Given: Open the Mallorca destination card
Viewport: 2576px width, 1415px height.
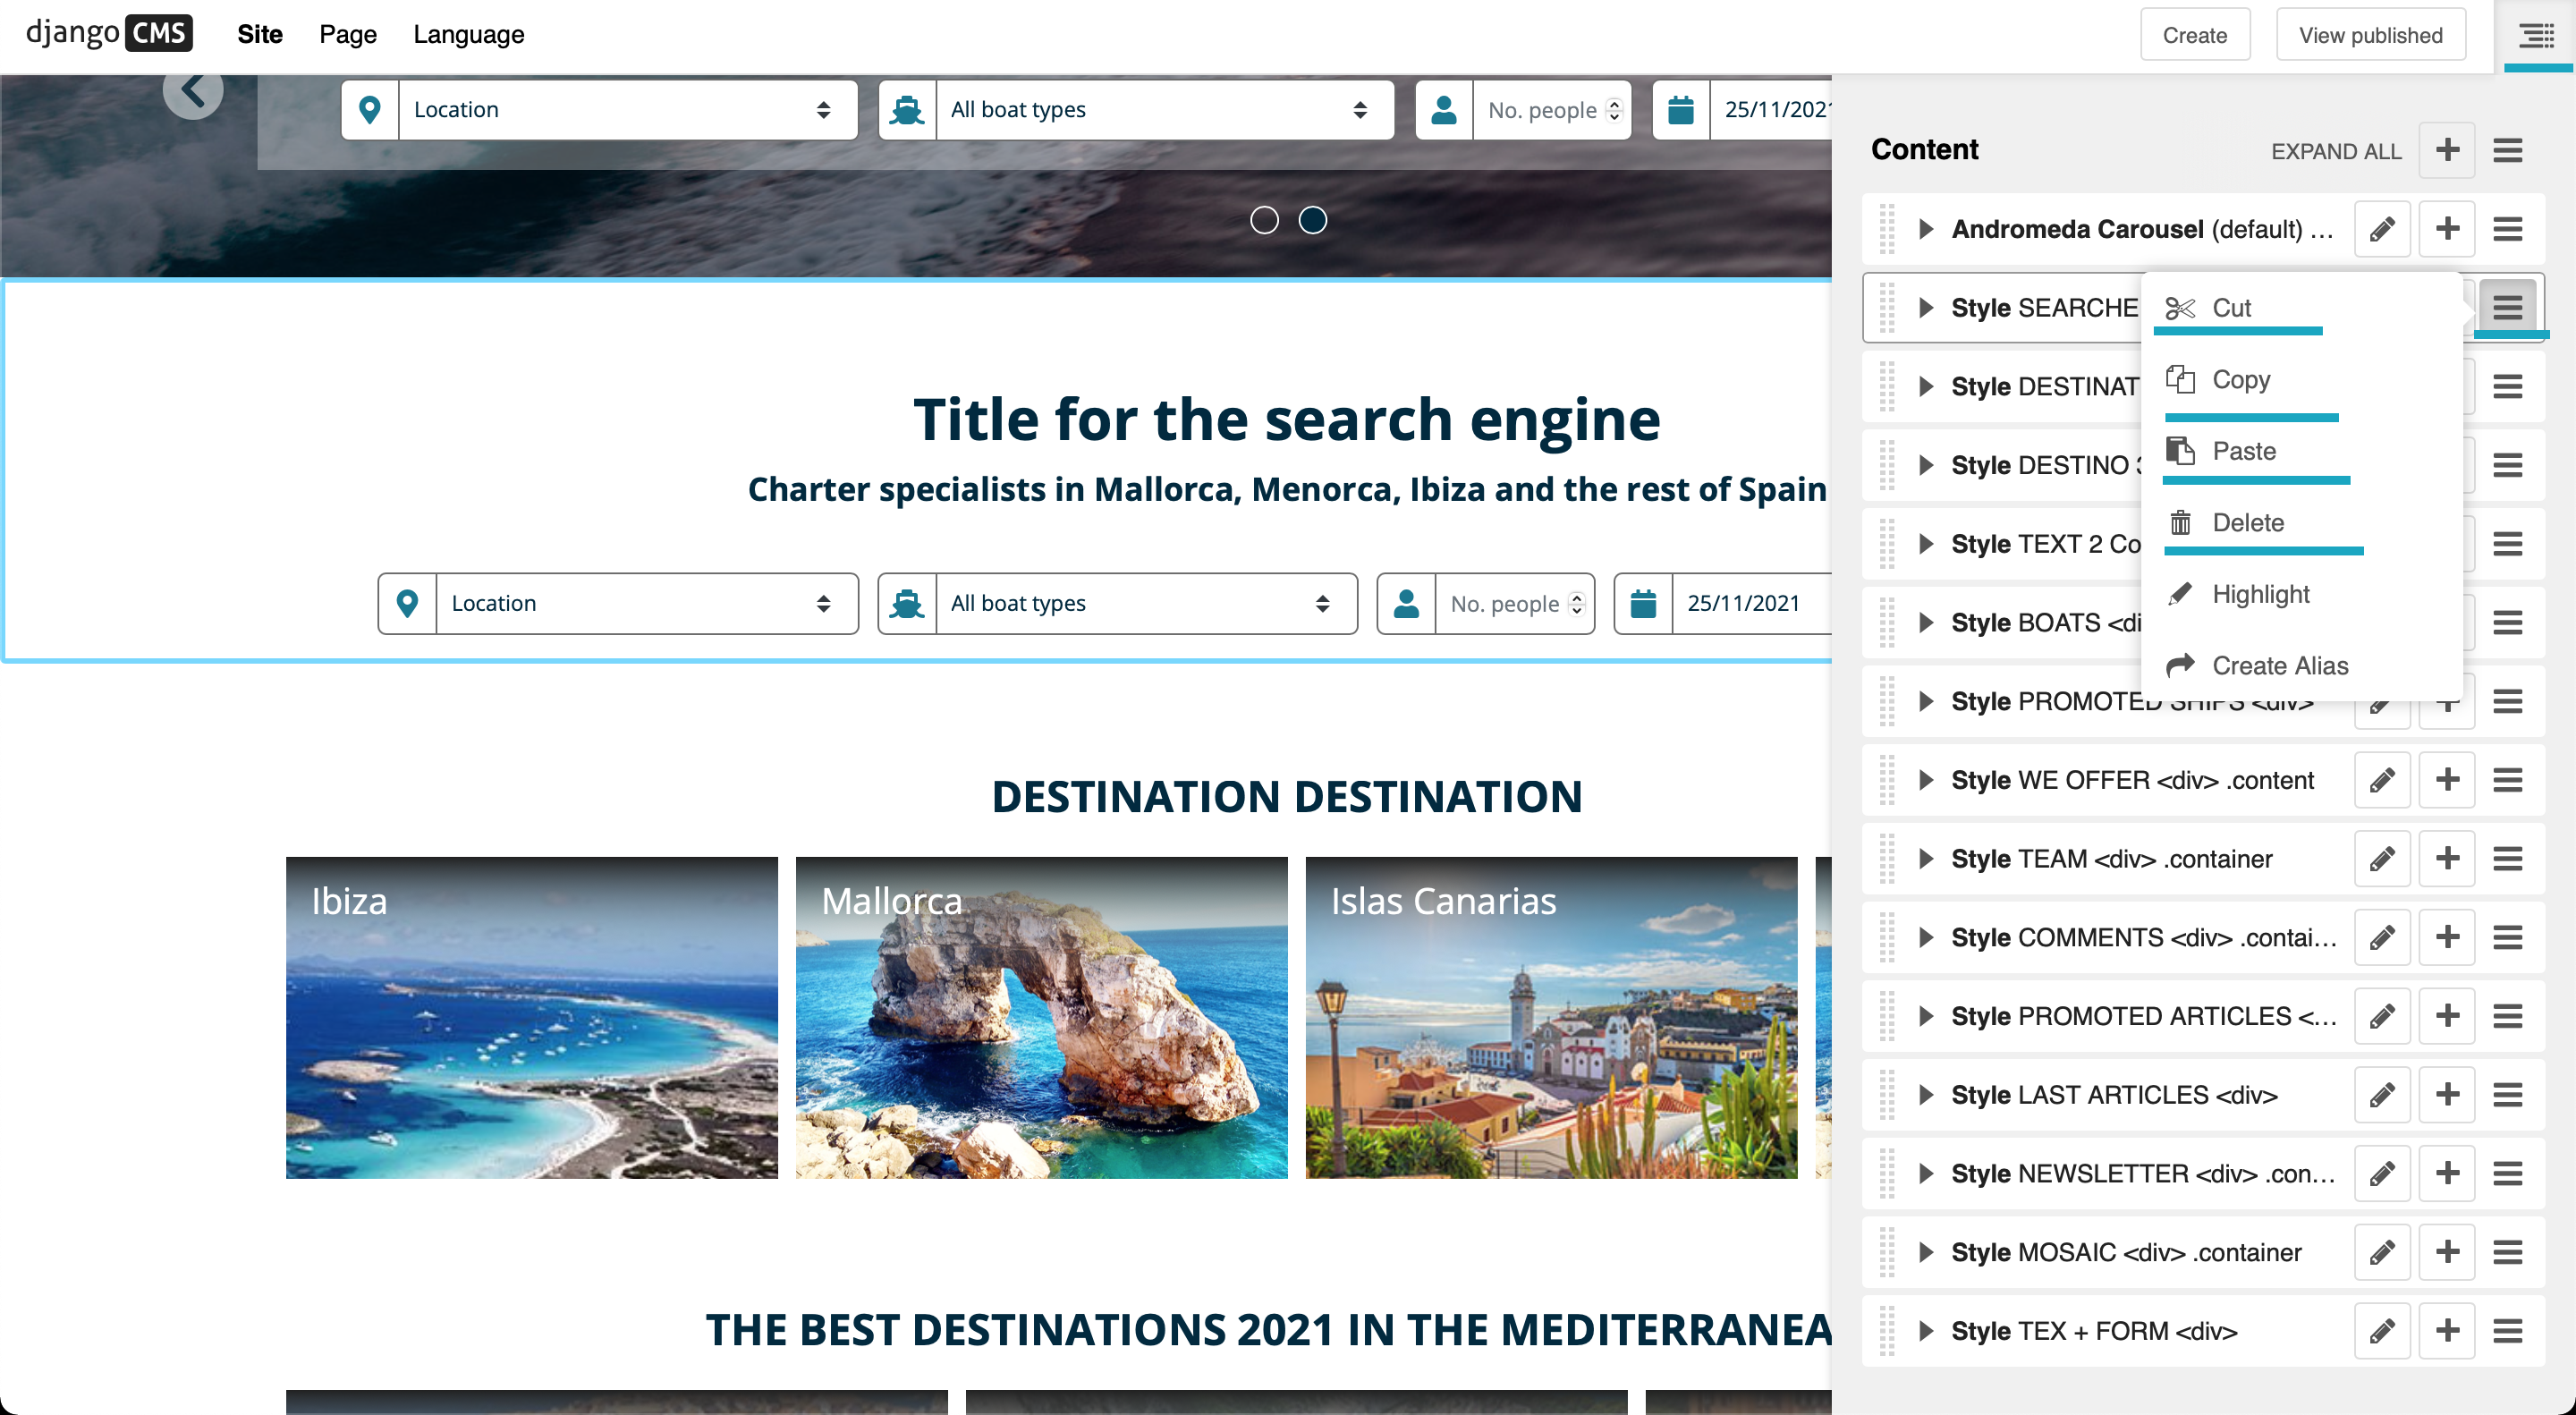Looking at the screenshot, I should point(1041,1017).
